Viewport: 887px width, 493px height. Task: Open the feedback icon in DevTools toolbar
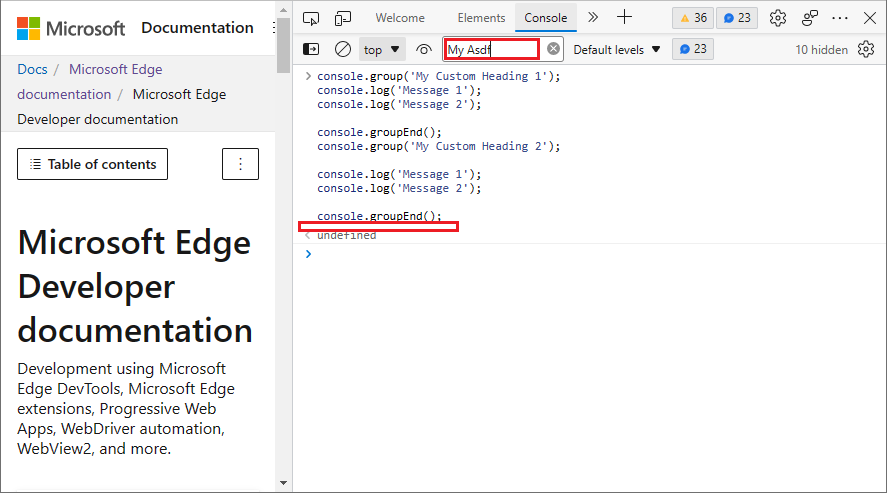809,18
